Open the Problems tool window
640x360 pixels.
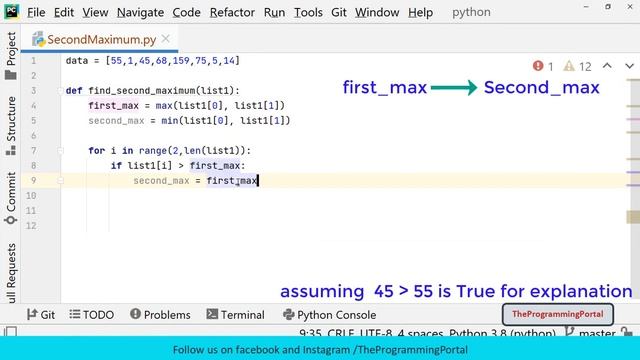click(160, 315)
